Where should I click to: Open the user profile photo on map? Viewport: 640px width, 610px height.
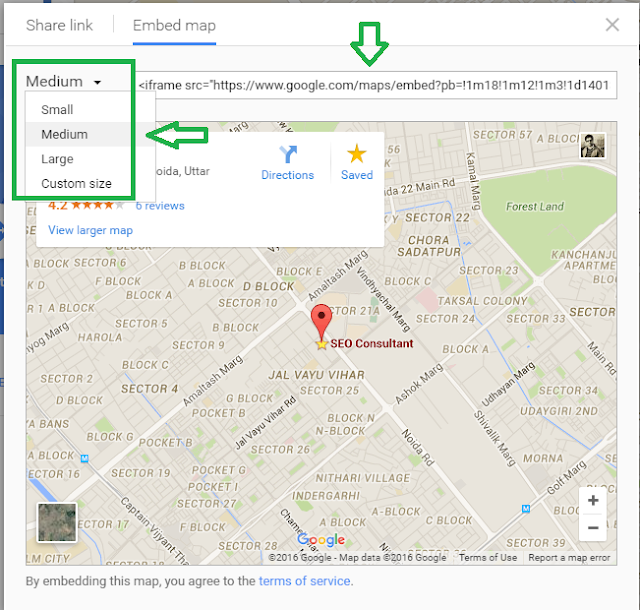click(x=593, y=145)
